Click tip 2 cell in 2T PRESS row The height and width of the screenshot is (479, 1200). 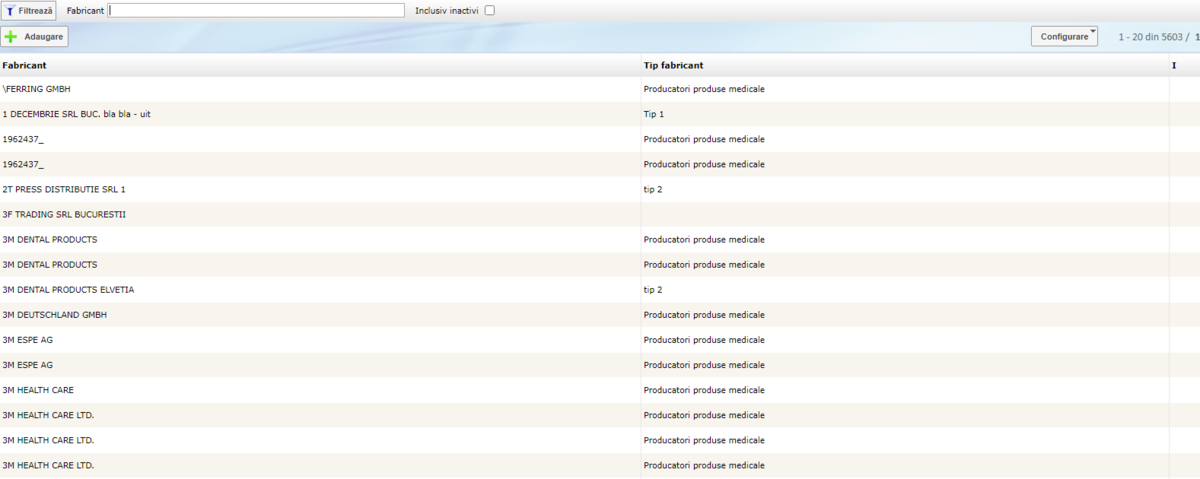653,189
